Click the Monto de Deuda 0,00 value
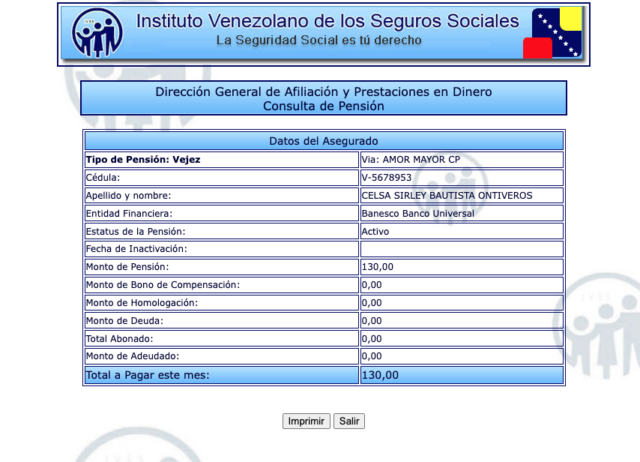 coord(372,321)
